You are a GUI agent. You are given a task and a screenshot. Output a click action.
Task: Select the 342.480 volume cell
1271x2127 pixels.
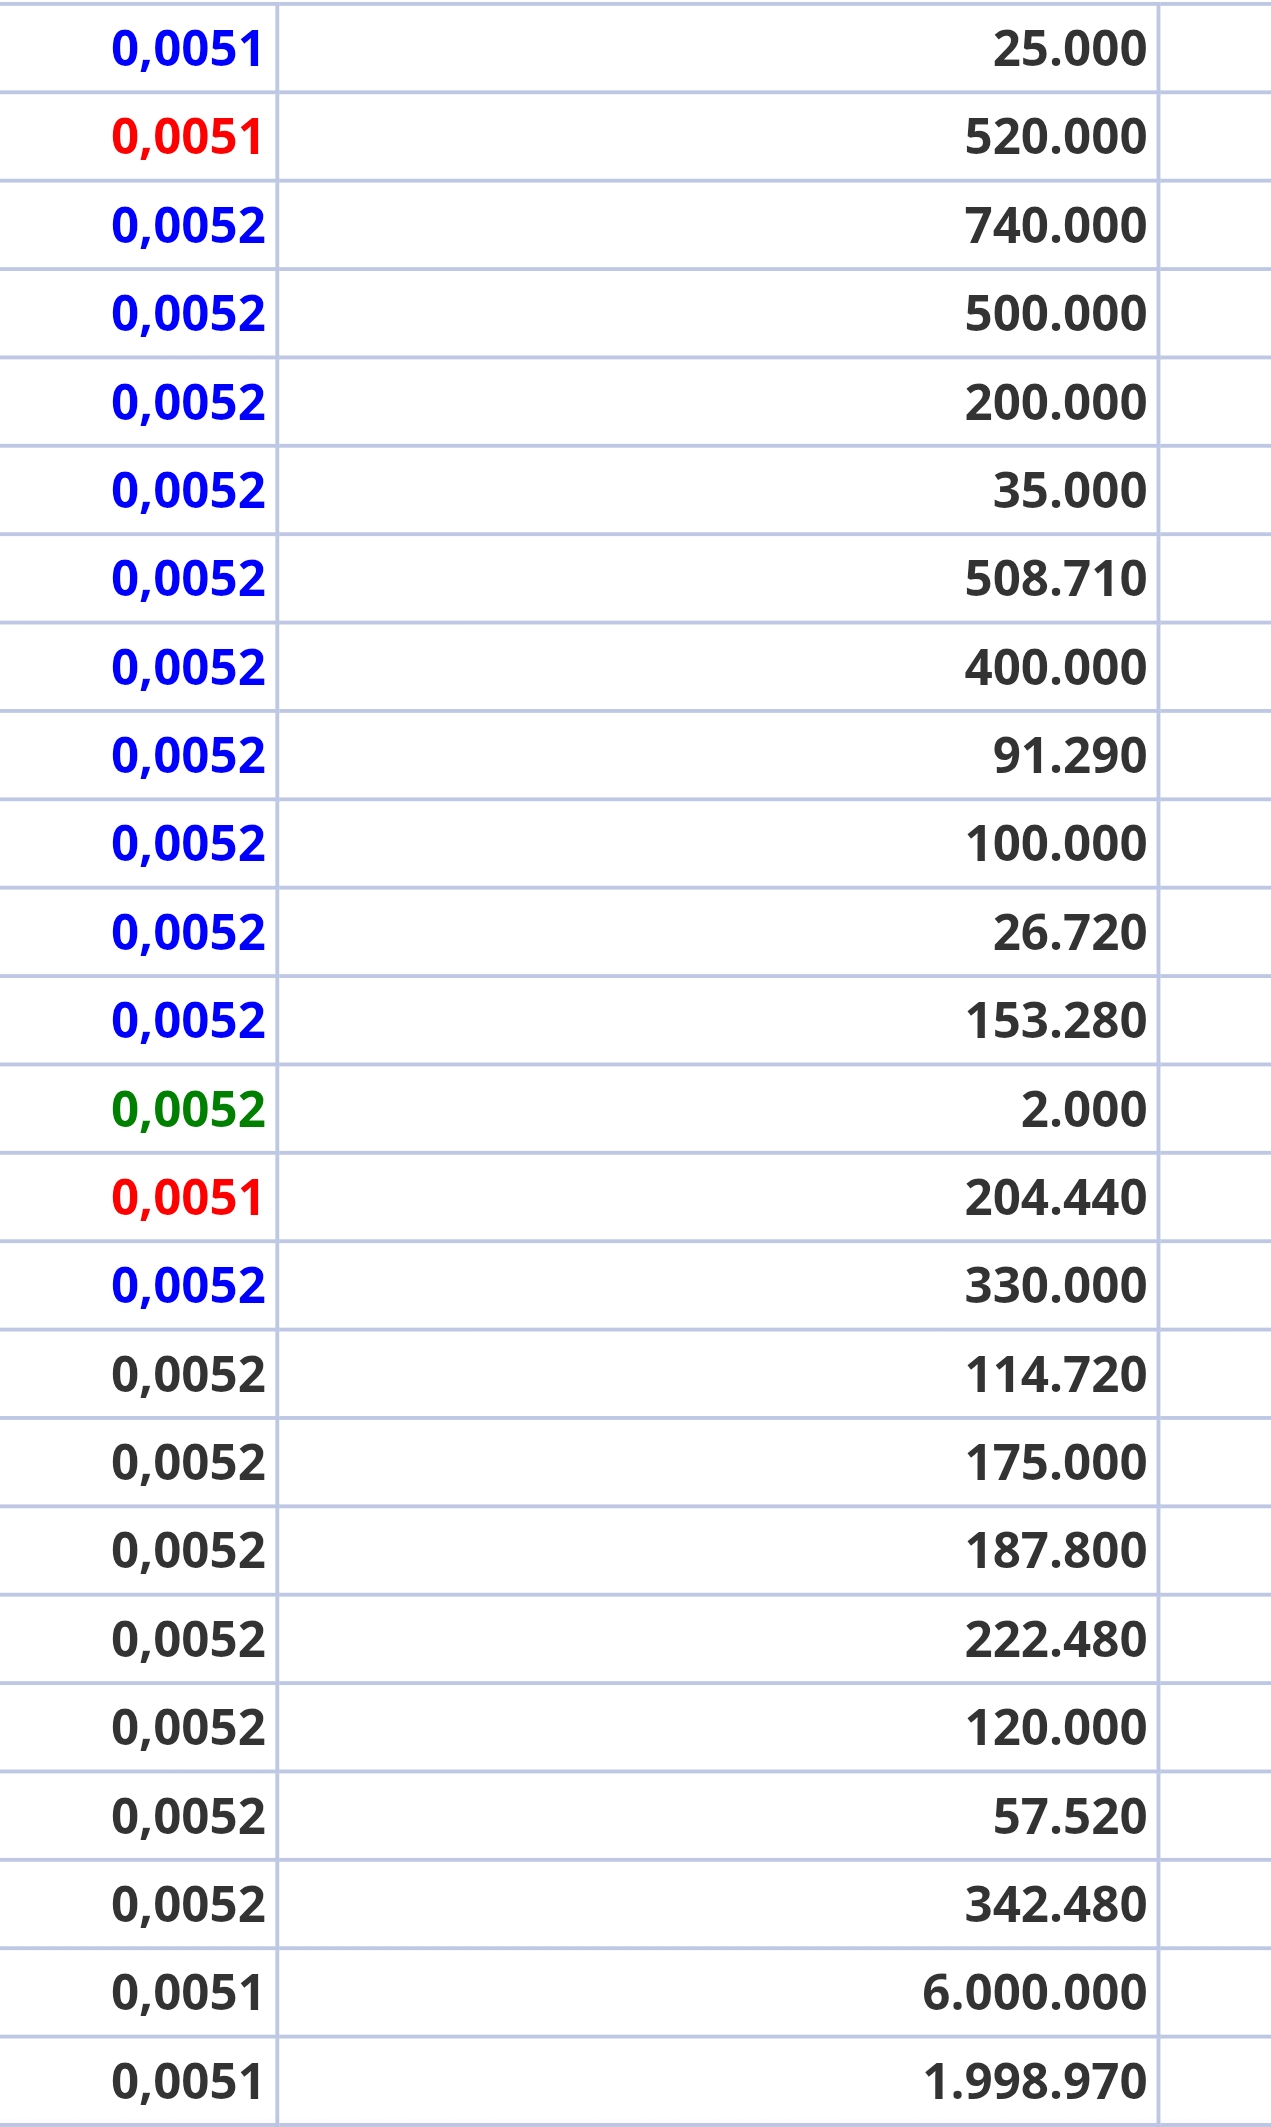718,1904
